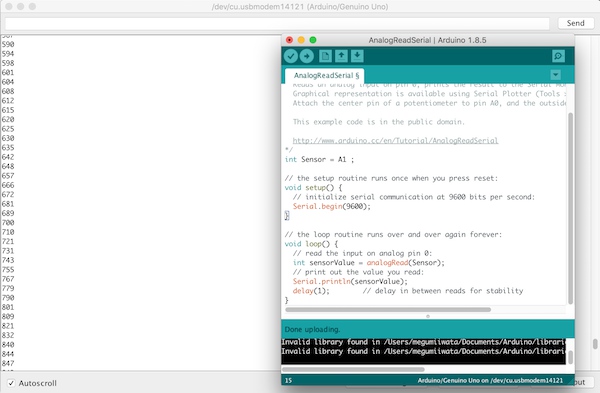Click the console output vertical scrollbar

click(570, 357)
